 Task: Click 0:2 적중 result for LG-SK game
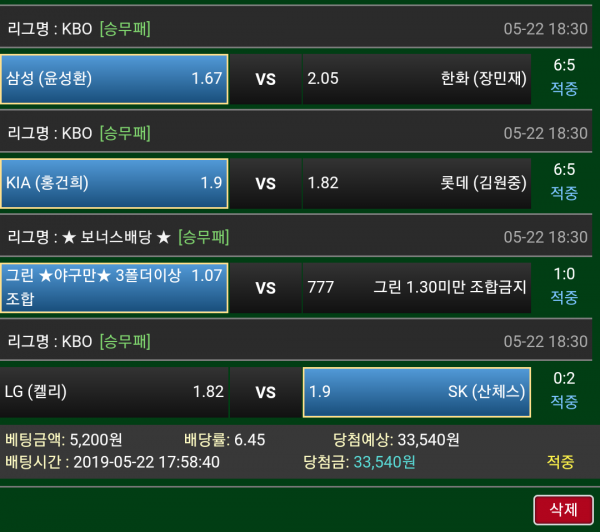(x=564, y=390)
